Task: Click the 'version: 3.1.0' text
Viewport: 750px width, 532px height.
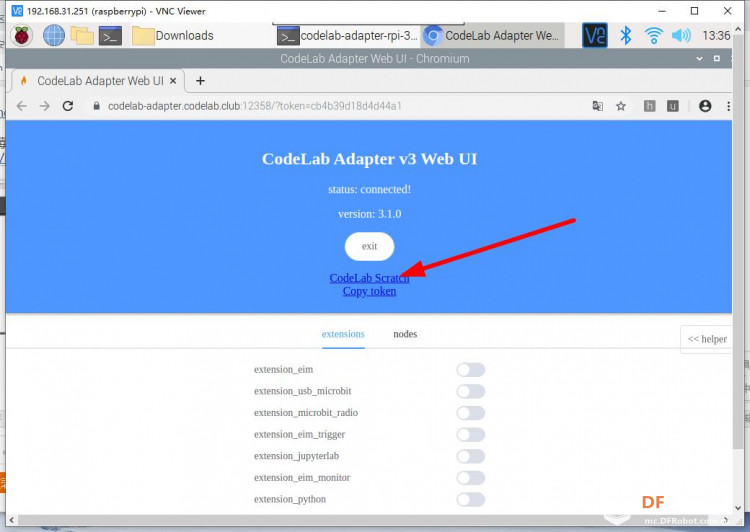Action: pyautogui.click(x=369, y=214)
